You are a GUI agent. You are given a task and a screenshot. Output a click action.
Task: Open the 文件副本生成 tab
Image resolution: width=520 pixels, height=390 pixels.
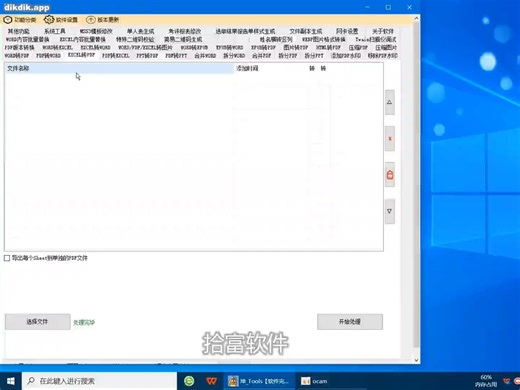(306, 32)
